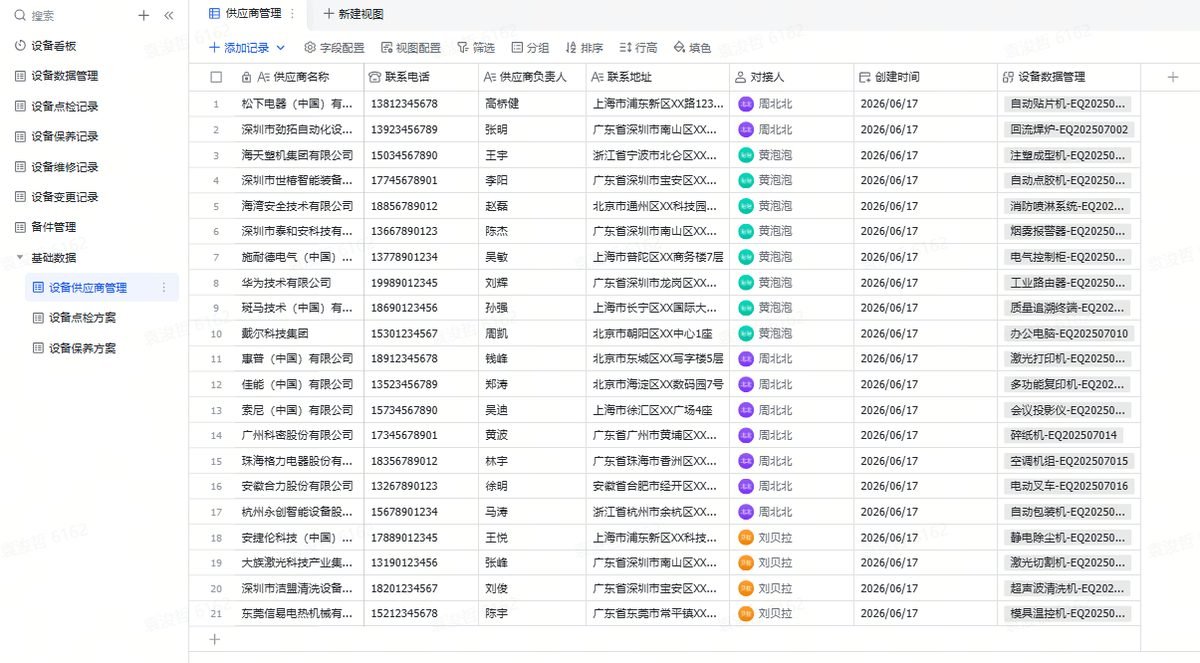Click 添加记录 button

(239, 47)
